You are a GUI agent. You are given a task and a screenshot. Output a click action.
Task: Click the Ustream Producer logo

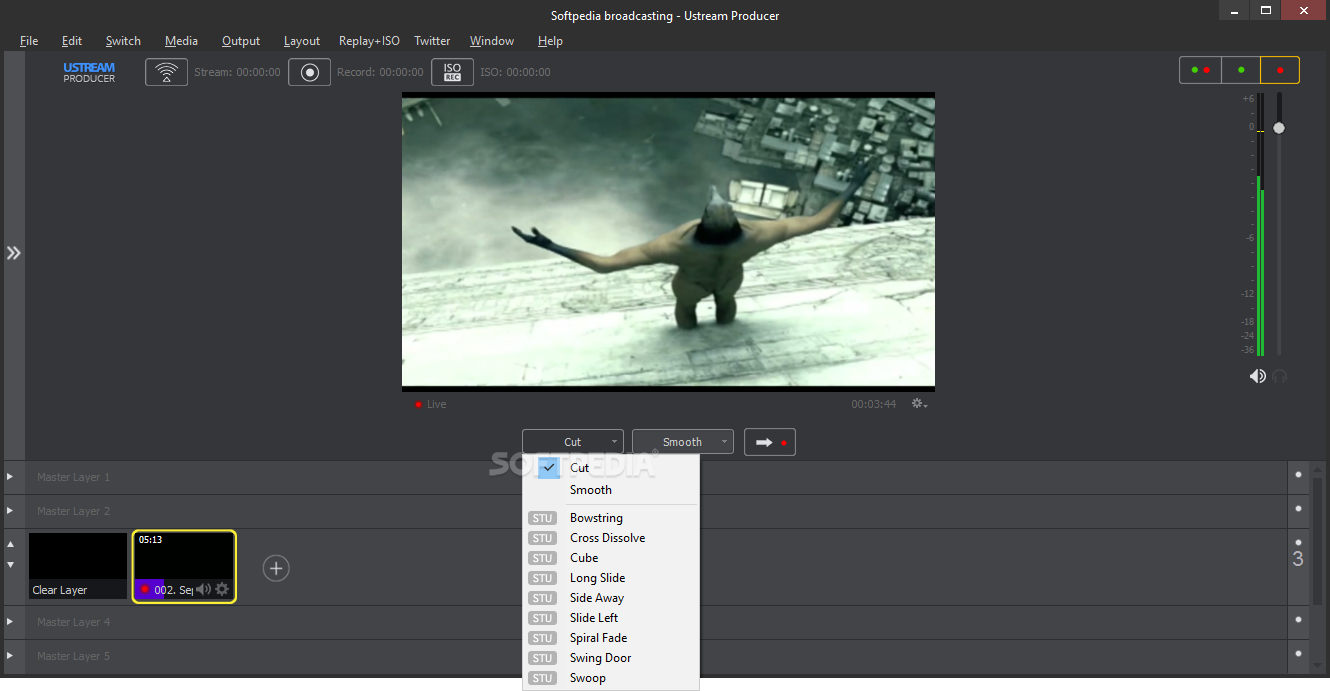point(89,73)
